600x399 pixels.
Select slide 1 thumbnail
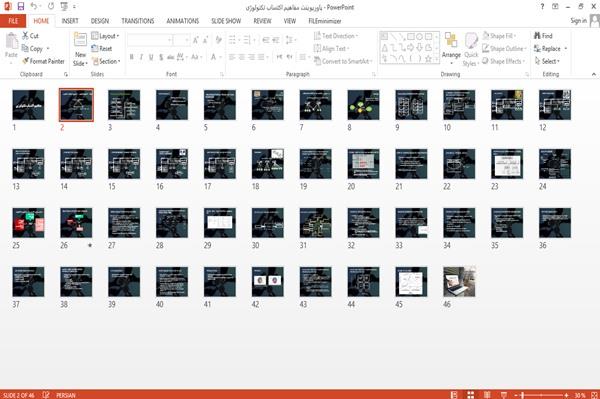[28, 105]
